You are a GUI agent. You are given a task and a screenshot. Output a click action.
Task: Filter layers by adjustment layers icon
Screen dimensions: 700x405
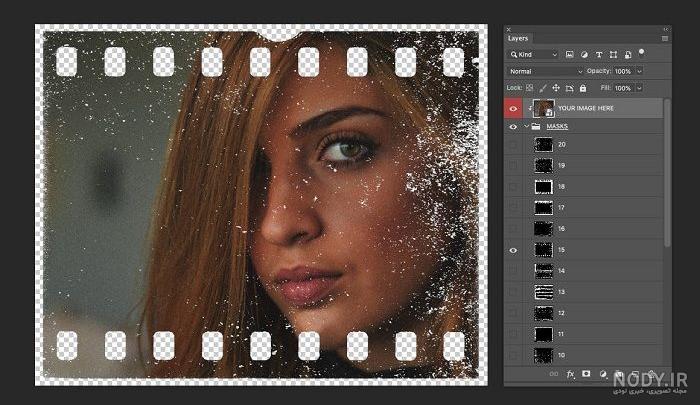click(x=584, y=54)
